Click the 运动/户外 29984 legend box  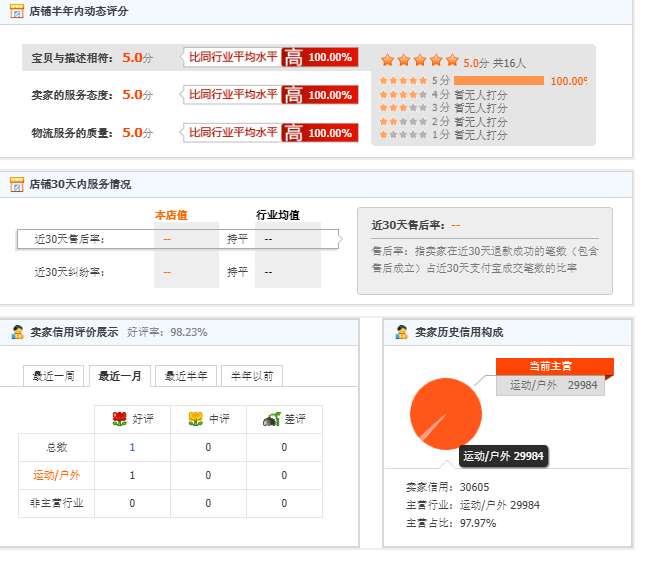(x=552, y=385)
